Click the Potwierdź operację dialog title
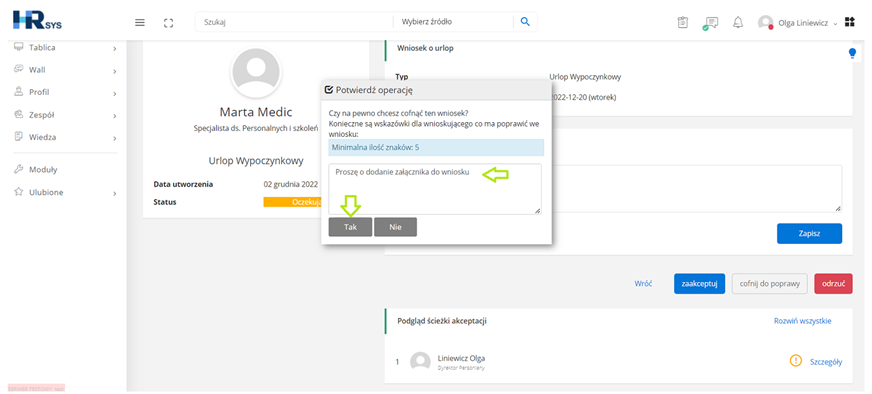This screenshot has height=394, width=872. 374,89
